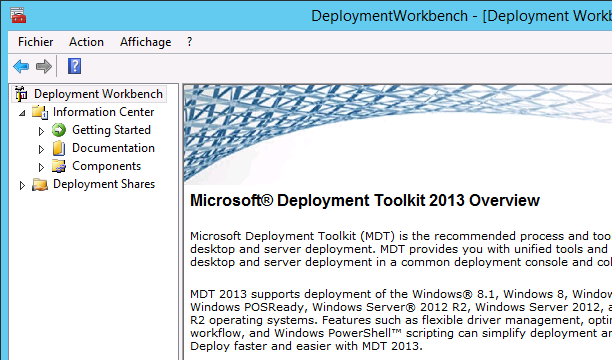Expand the Deployment Shares node

(22, 185)
